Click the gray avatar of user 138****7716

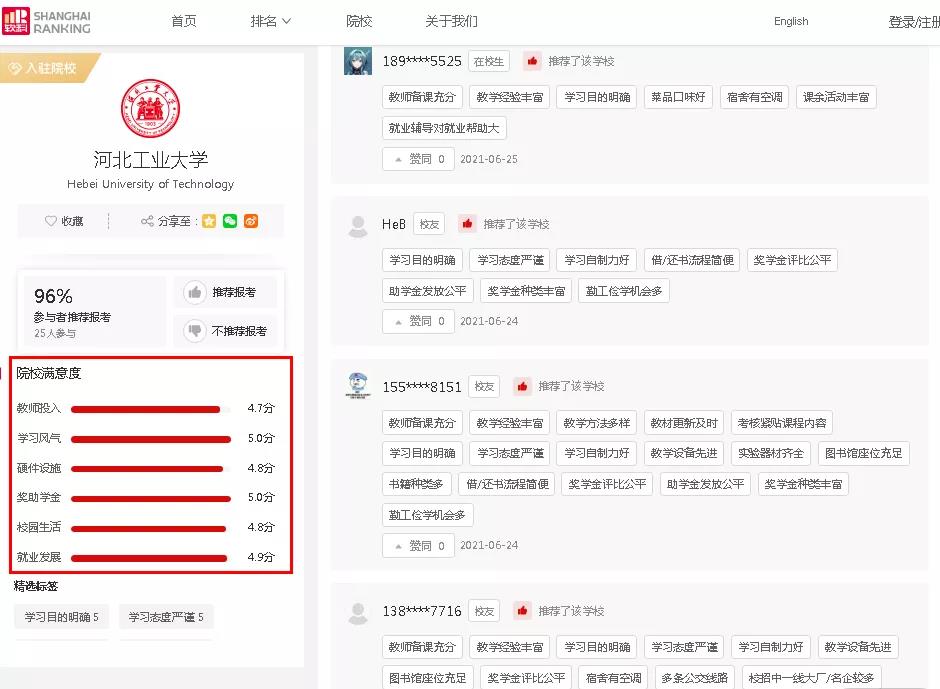point(358,611)
